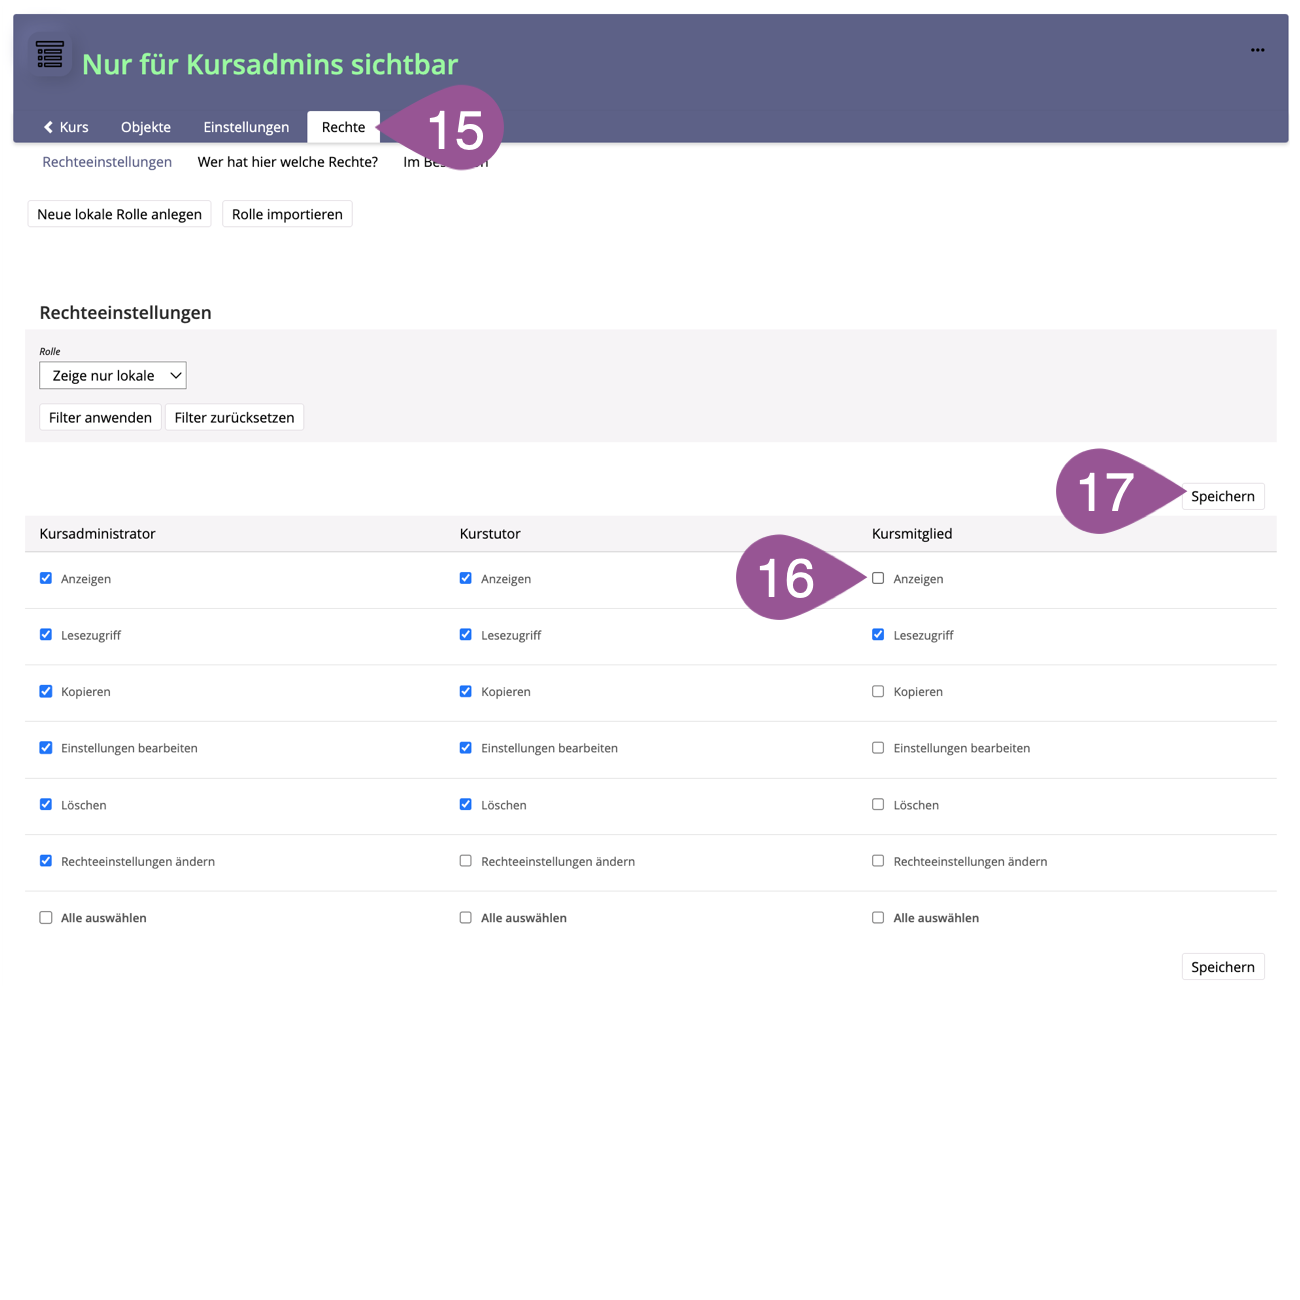Click the course object list icon in header
Screen dimensions: 1300x1300
click(50, 55)
